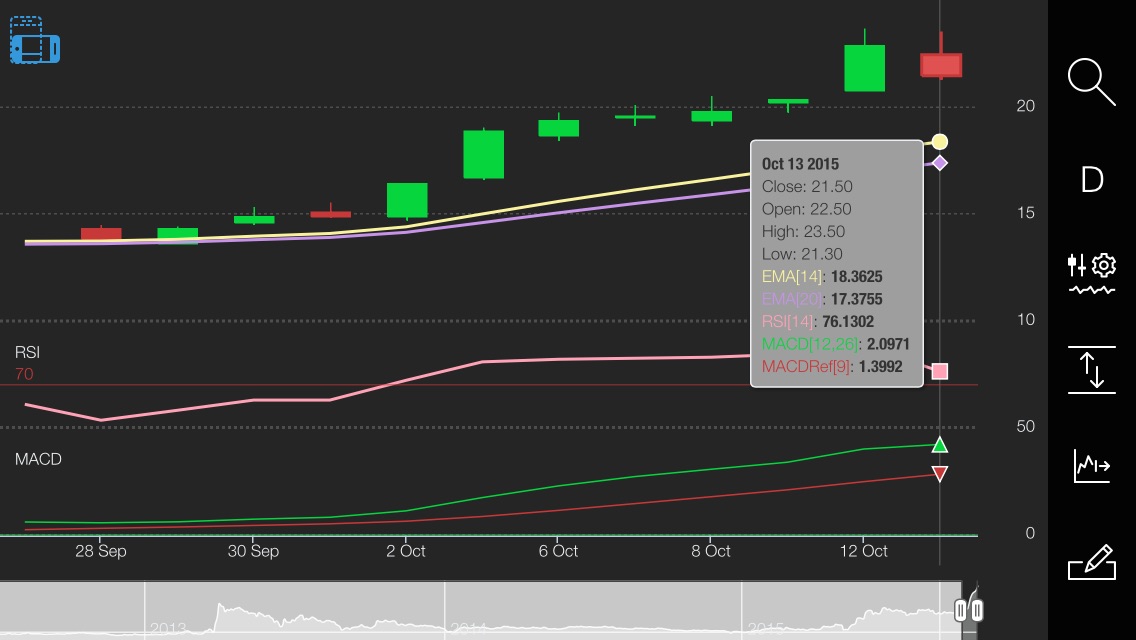Open the symbol search magnifier
Screen dimensions: 1136x640
coord(1091,82)
